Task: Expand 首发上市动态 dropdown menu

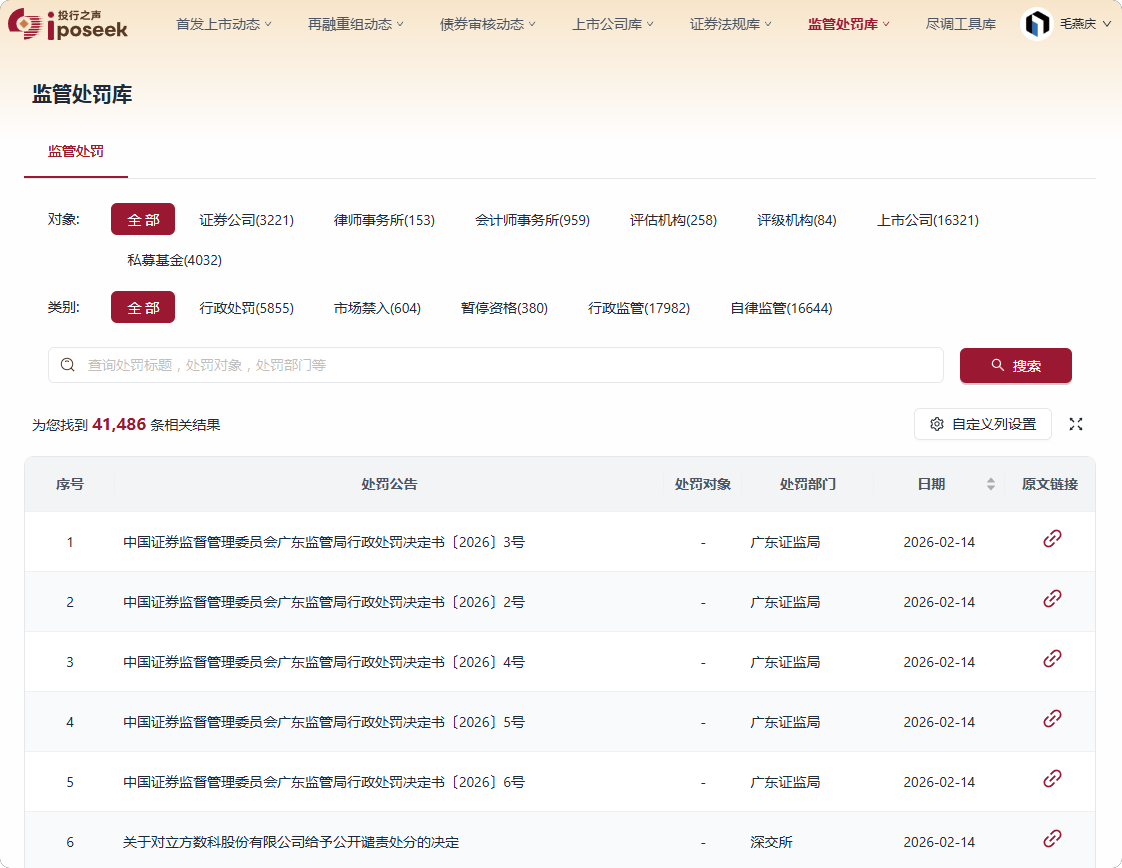Action: pyautogui.click(x=223, y=24)
